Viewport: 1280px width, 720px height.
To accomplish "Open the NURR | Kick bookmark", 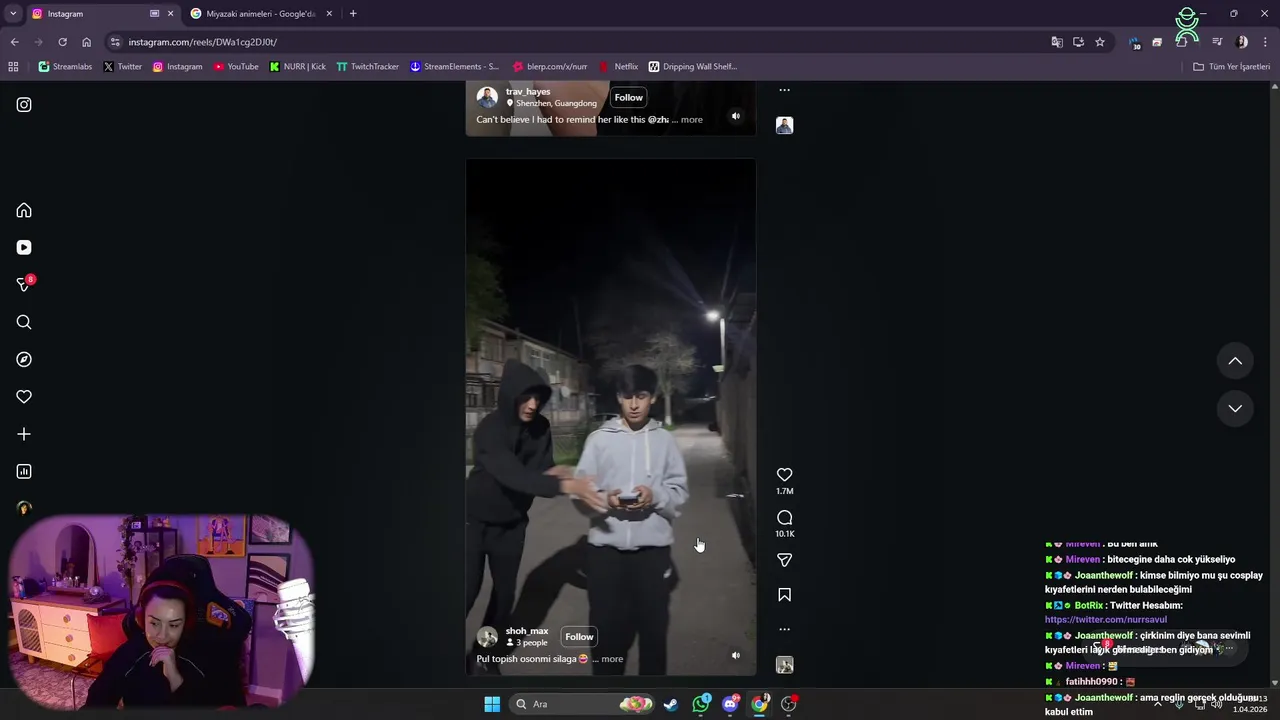I will click(298, 67).
